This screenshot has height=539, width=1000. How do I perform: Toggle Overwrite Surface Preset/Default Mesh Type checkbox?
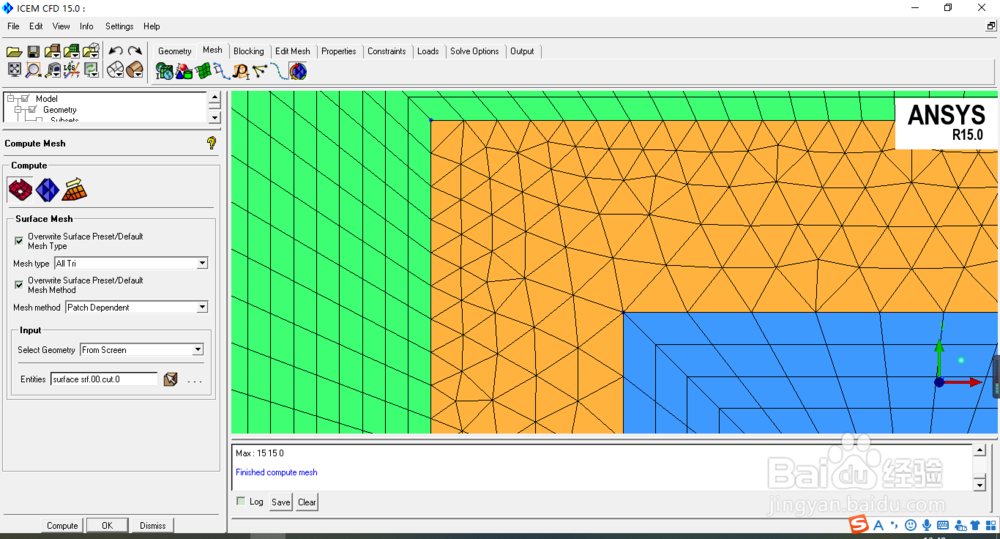pos(18,241)
